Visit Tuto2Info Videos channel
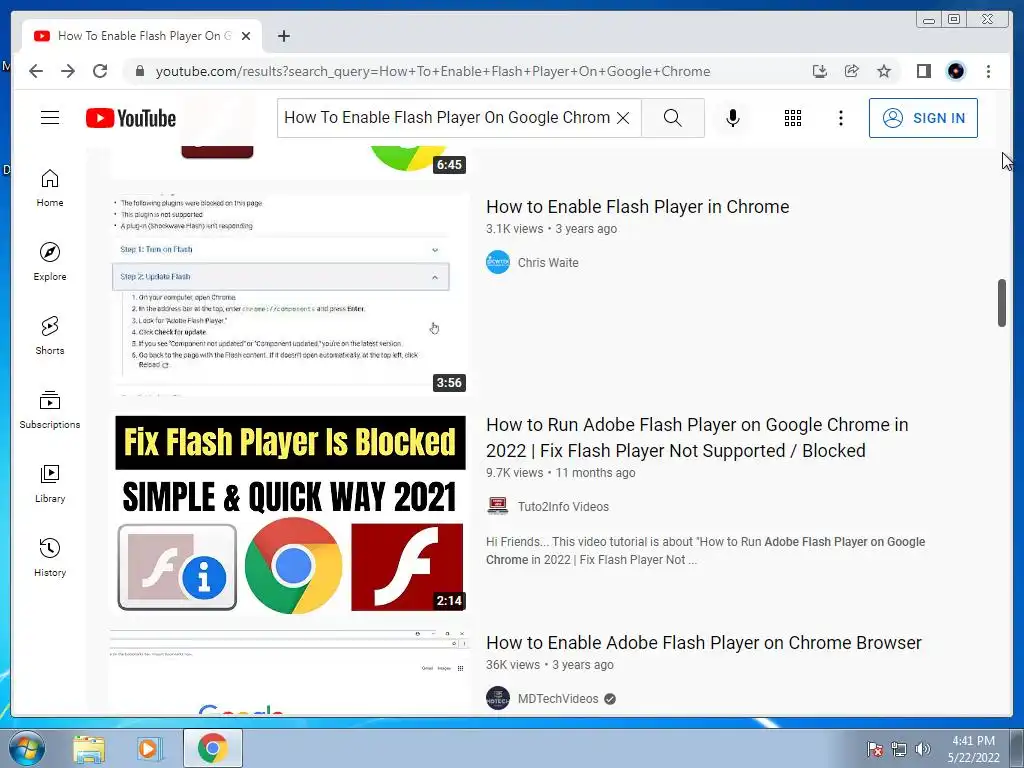The width and height of the screenshot is (1024, 768). (563, 506)
